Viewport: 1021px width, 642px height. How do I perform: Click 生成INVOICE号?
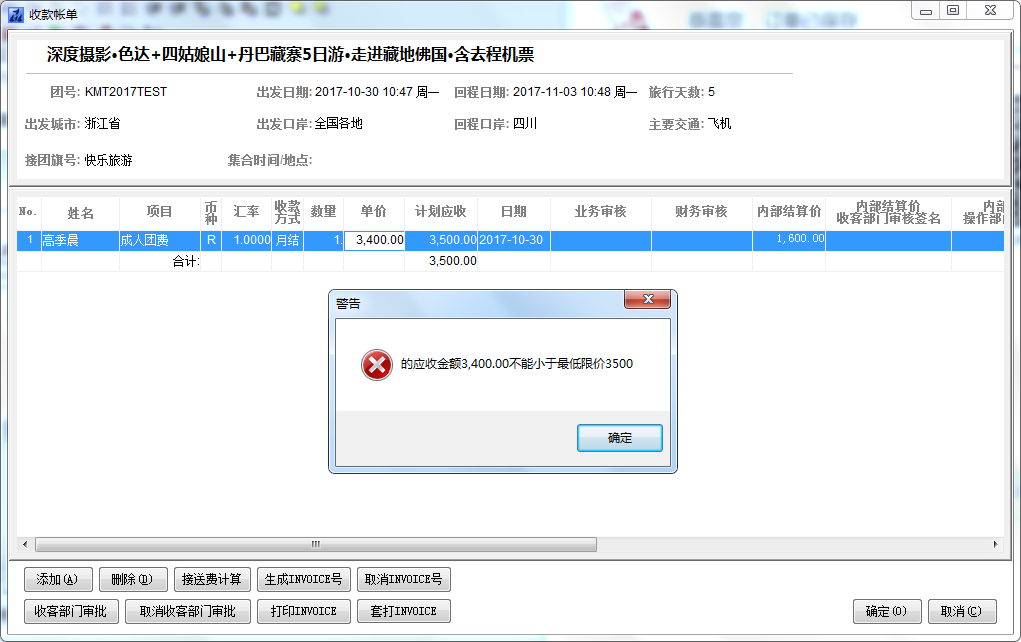tap(303, 579)
